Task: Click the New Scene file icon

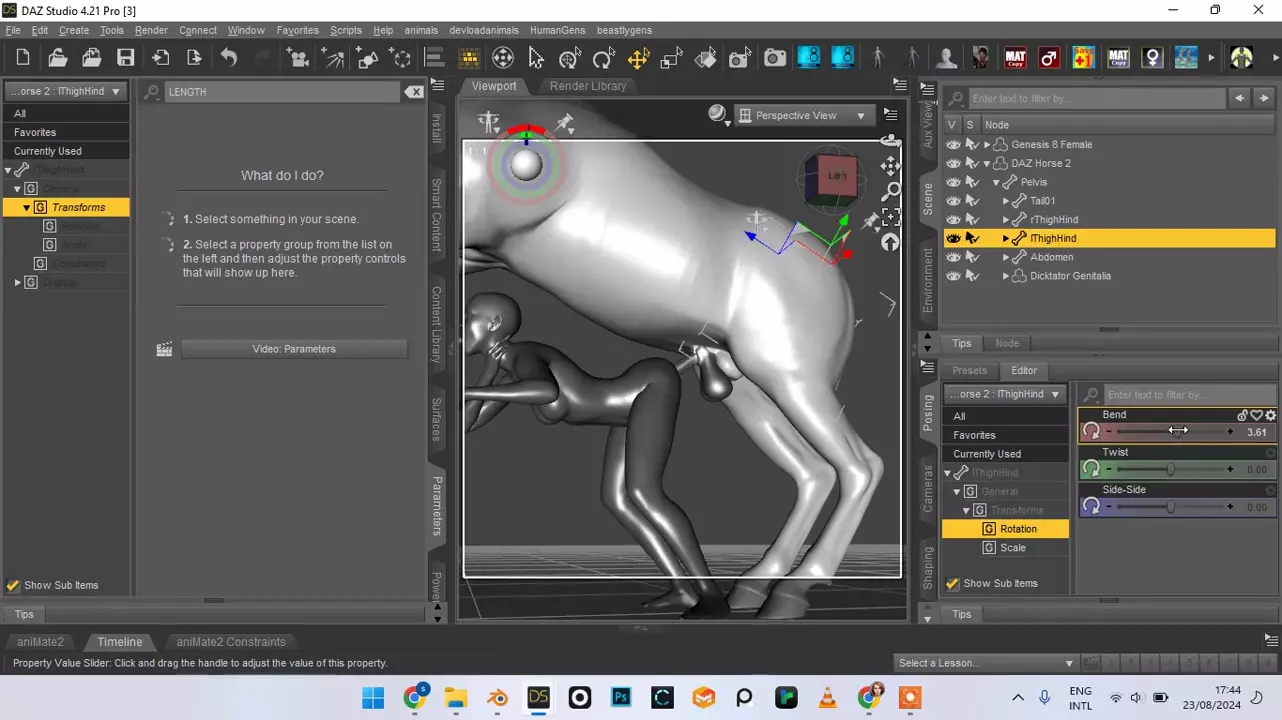Action: (22, 58)
